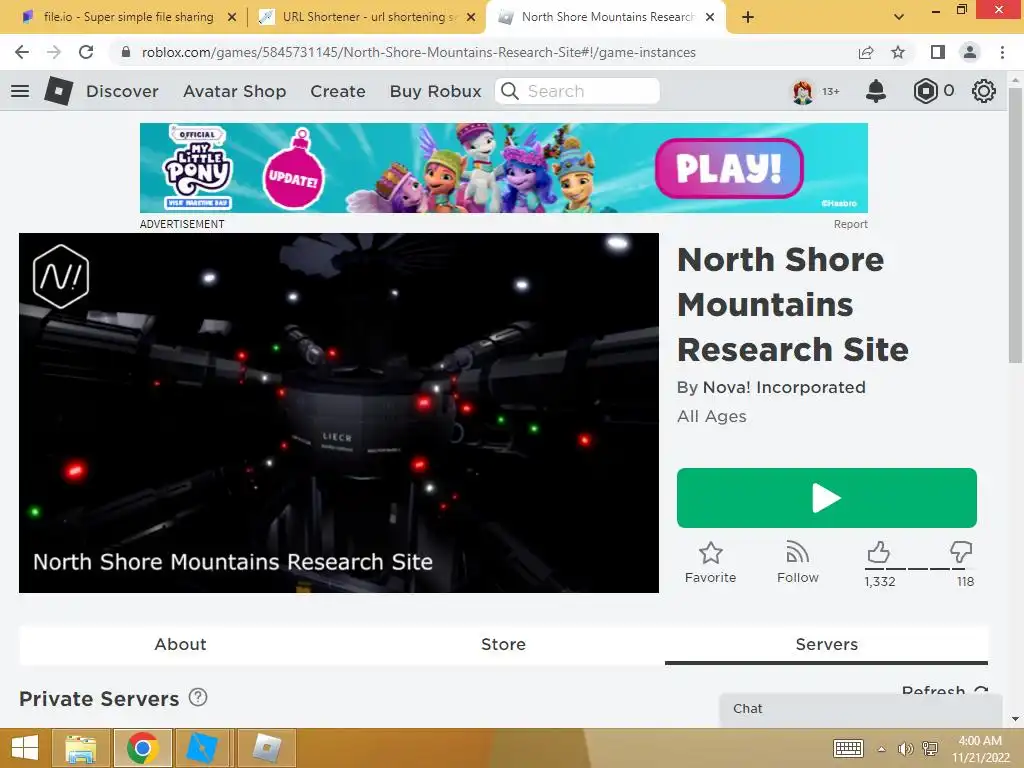This screenshot has height=768, width=1024.
Task: Open Nova! Incorporated creator link
Action: [x=784, y=387]
